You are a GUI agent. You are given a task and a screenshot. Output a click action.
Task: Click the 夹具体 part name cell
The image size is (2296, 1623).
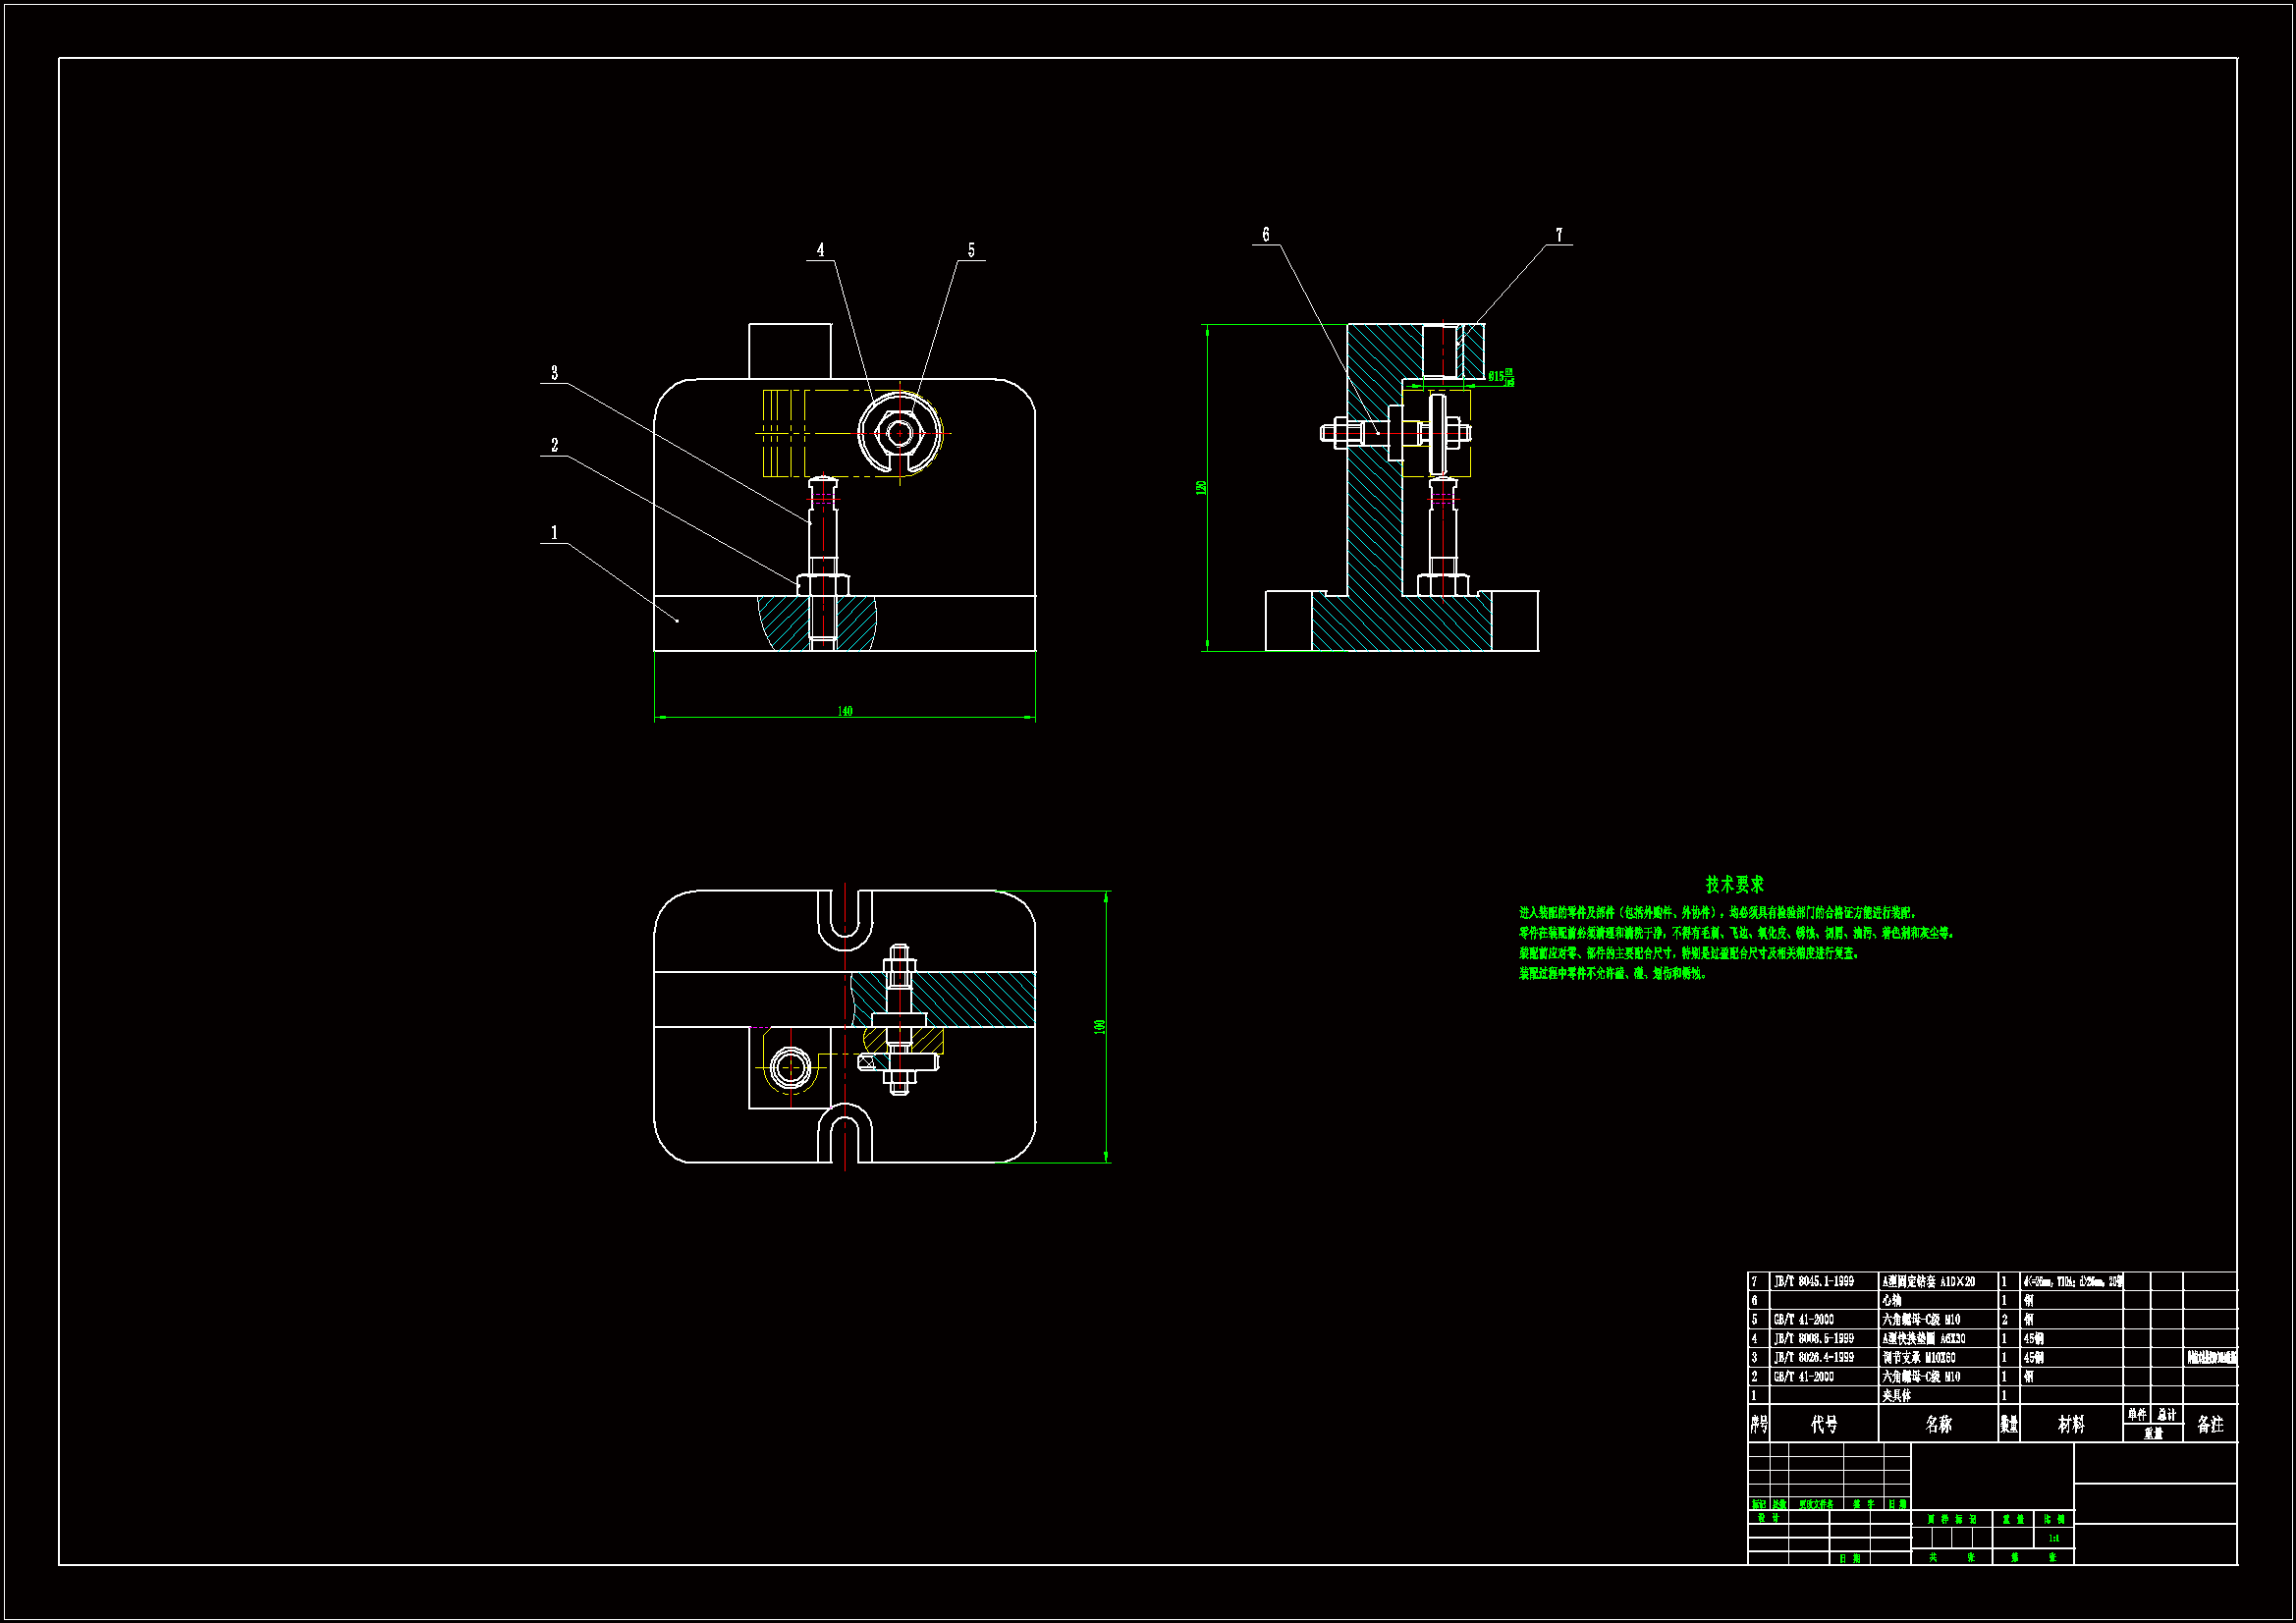(x=1897, y=1395)
